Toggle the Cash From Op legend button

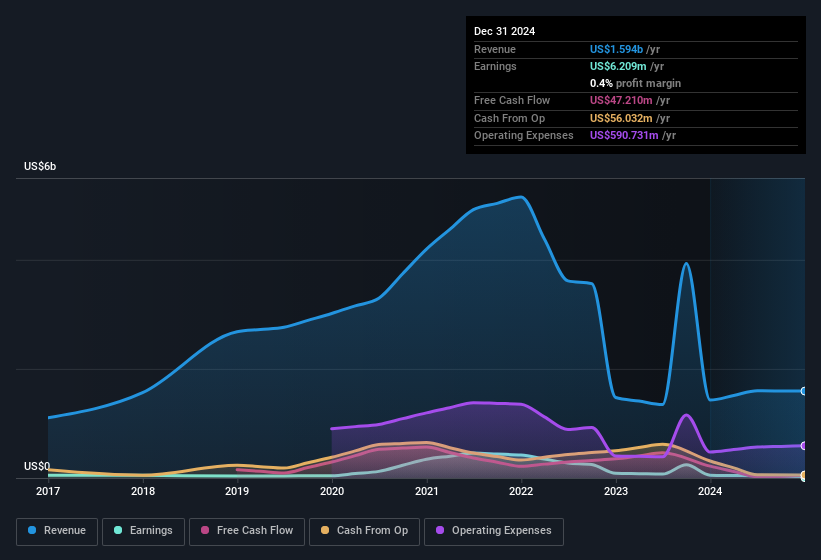[x=364, y=531]
